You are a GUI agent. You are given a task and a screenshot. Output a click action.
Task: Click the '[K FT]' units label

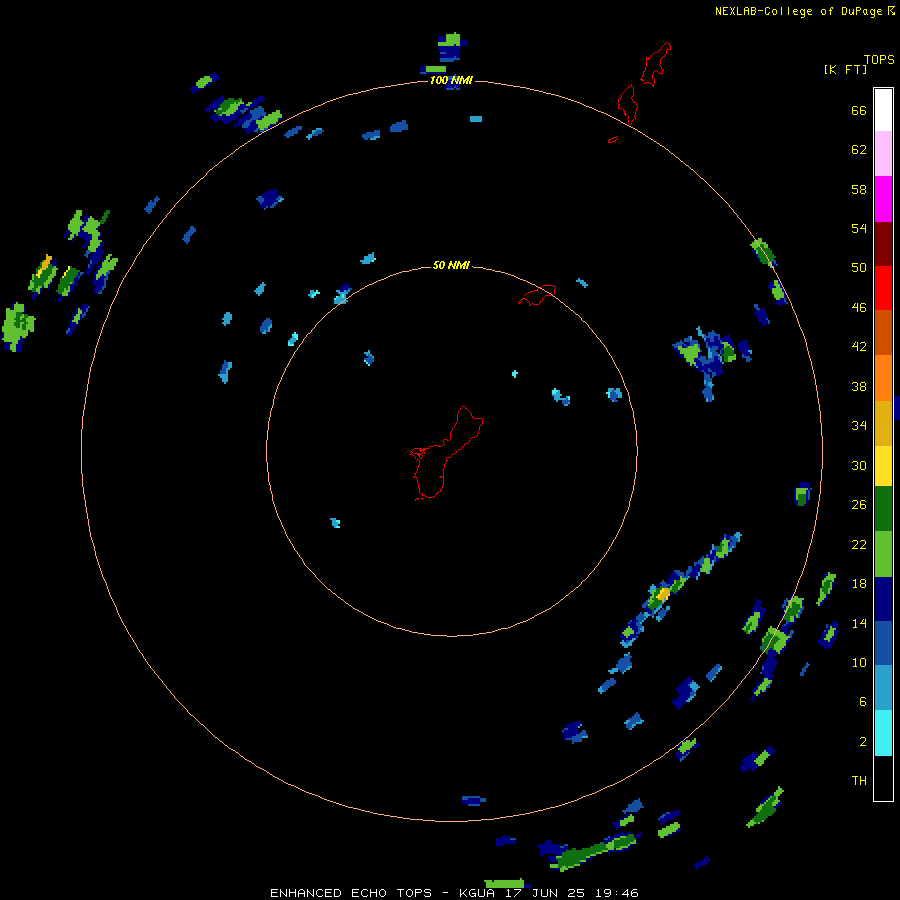845,69
